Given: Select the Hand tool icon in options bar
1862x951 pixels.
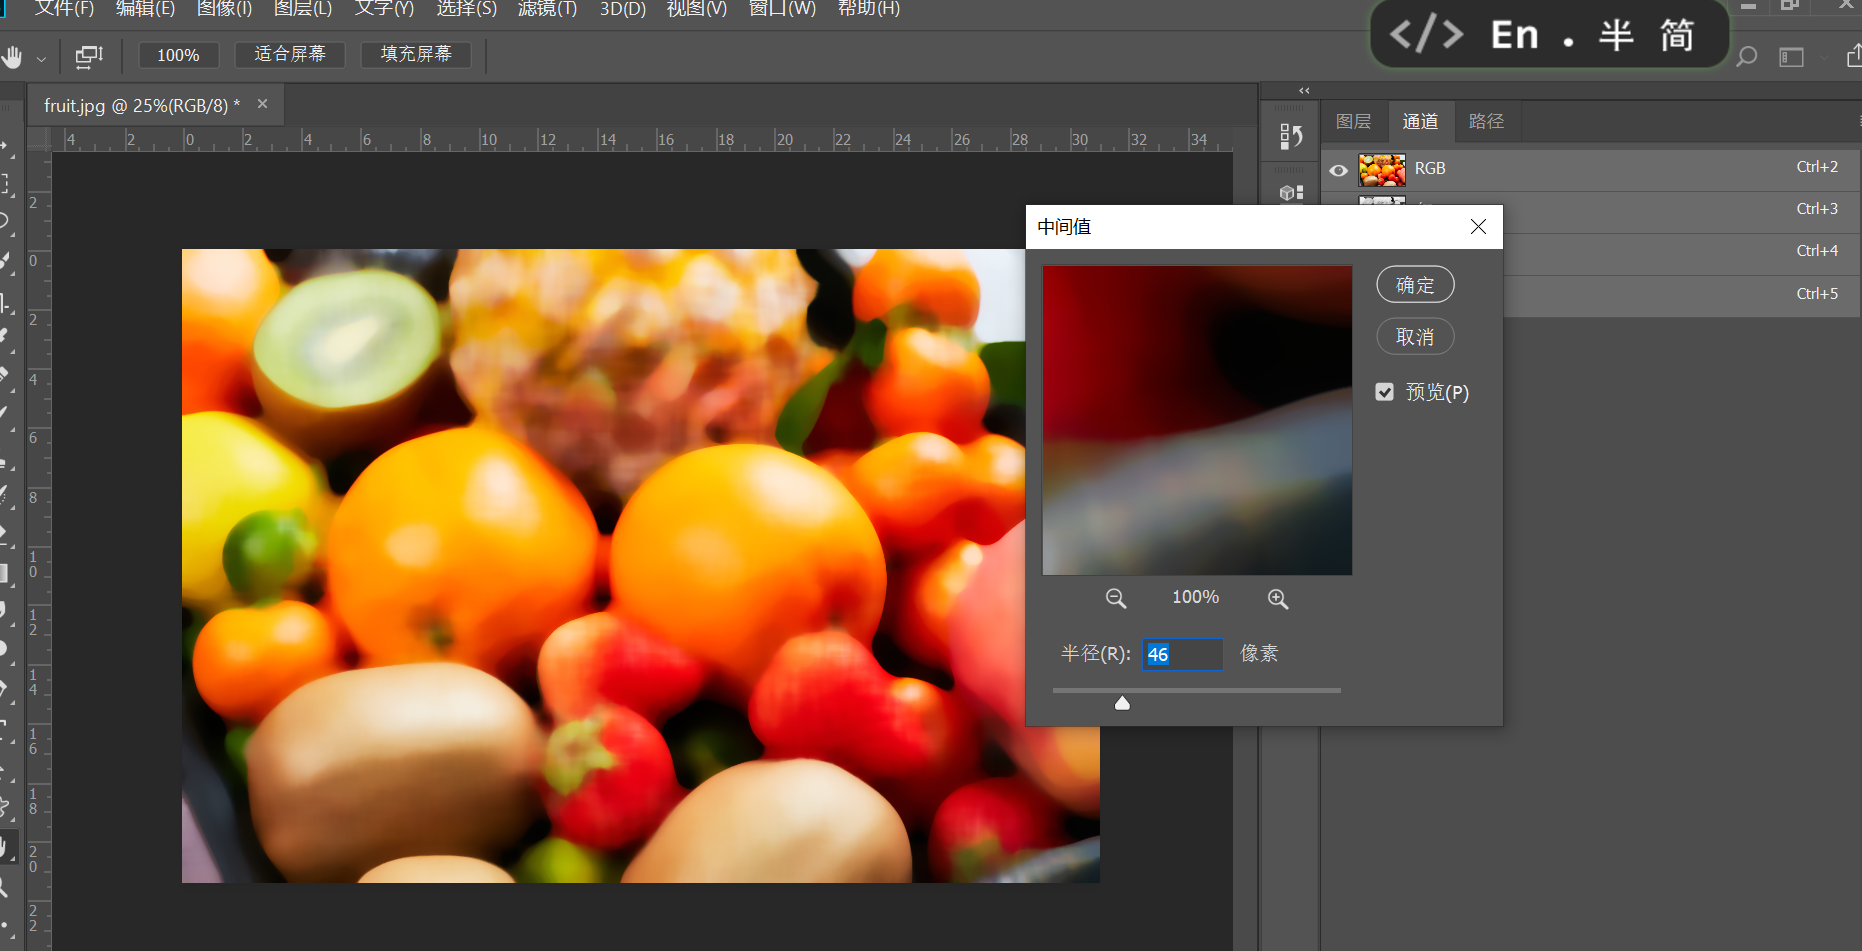Looking at the screenshot, I should click(x=12, y=56).
